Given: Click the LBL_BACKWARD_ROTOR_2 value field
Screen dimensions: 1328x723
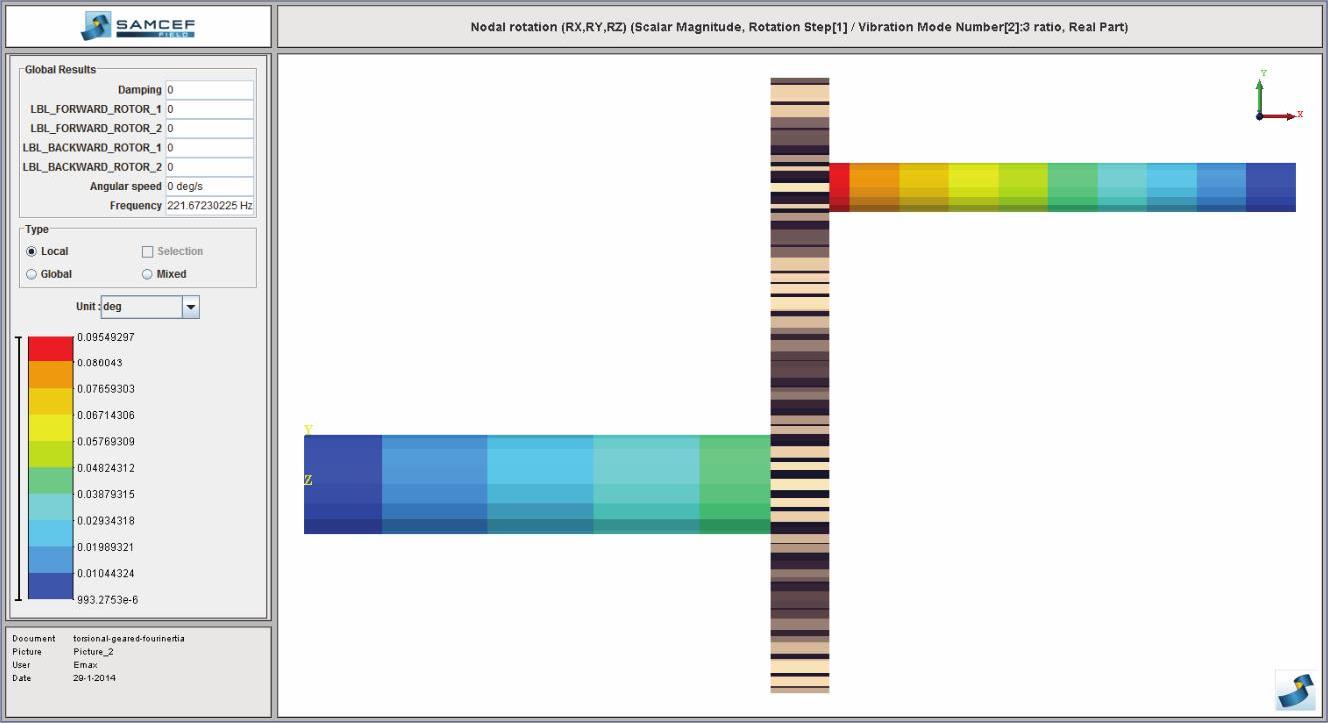Looking at the screenshot, I should pos(209,167).
